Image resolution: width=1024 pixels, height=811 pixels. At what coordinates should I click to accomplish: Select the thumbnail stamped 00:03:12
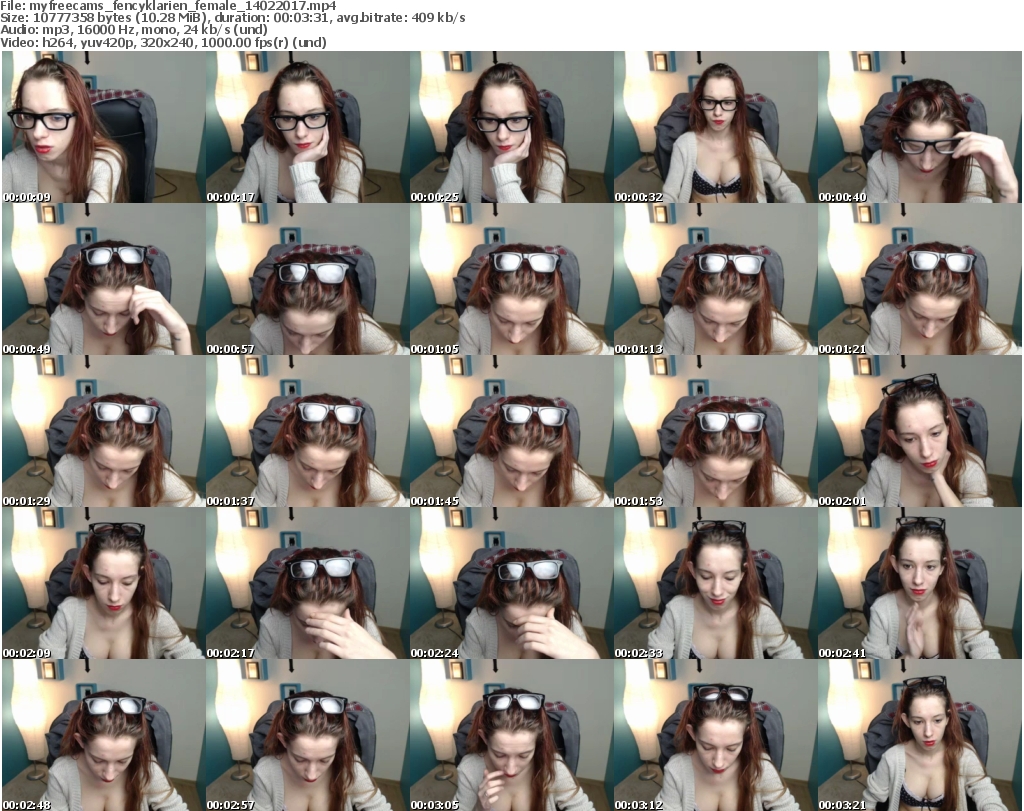click(715, 735)
